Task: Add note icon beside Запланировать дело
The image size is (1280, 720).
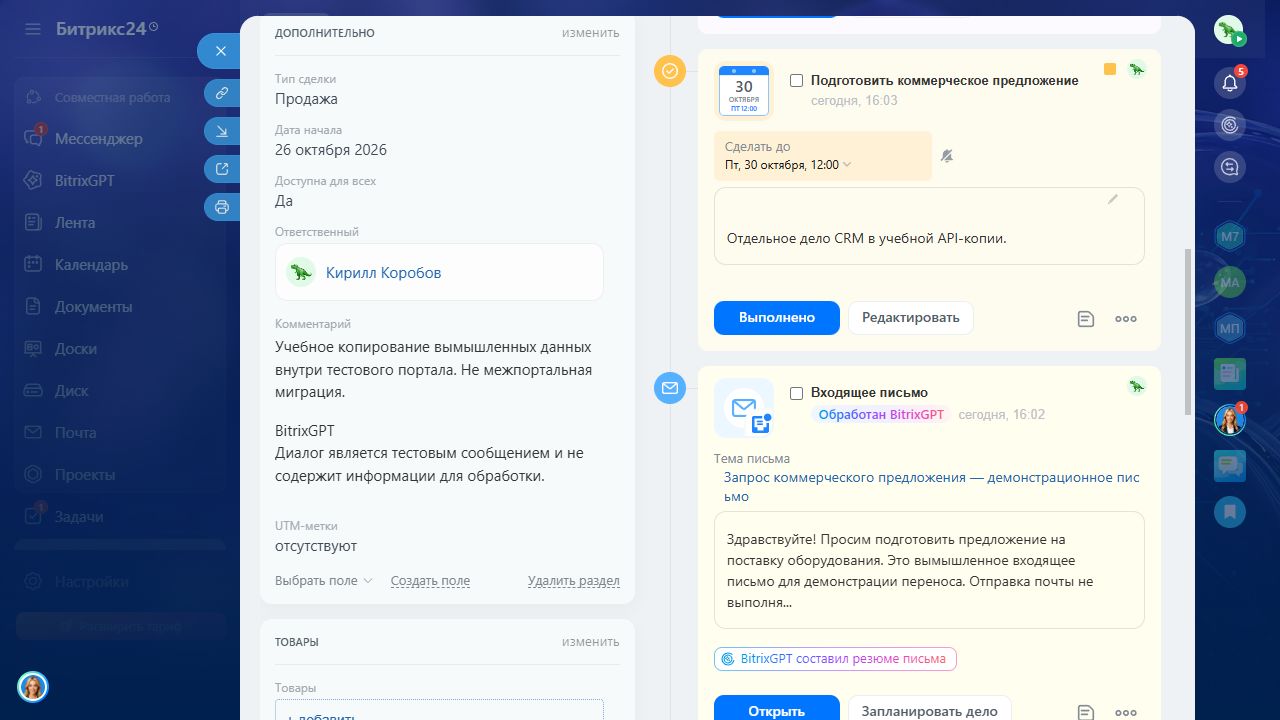Action: [x=1086, y=712]
